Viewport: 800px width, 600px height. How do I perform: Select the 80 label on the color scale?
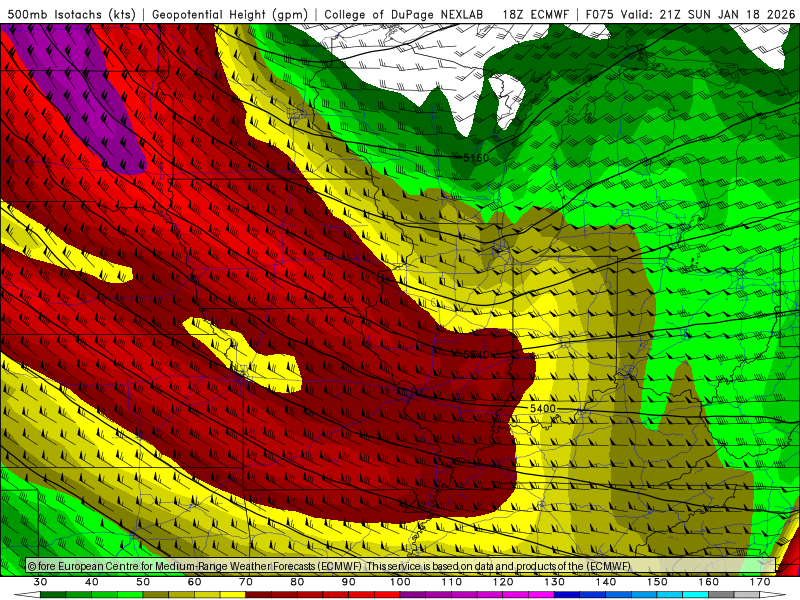(x=297, y=582)
